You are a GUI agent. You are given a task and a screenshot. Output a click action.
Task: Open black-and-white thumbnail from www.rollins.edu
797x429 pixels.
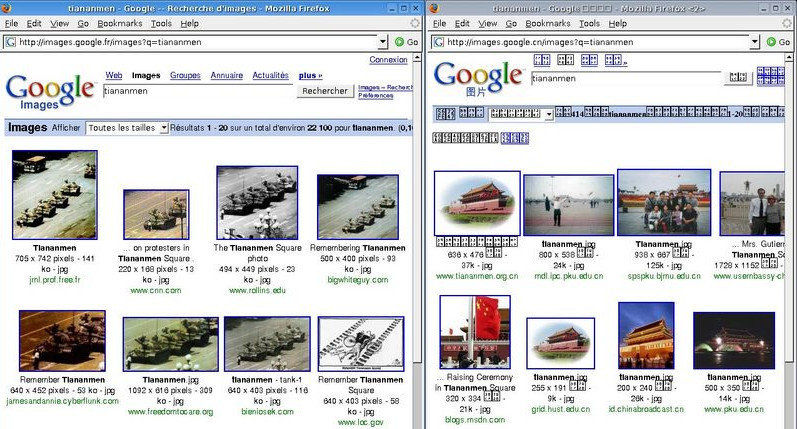coord(257,203)
